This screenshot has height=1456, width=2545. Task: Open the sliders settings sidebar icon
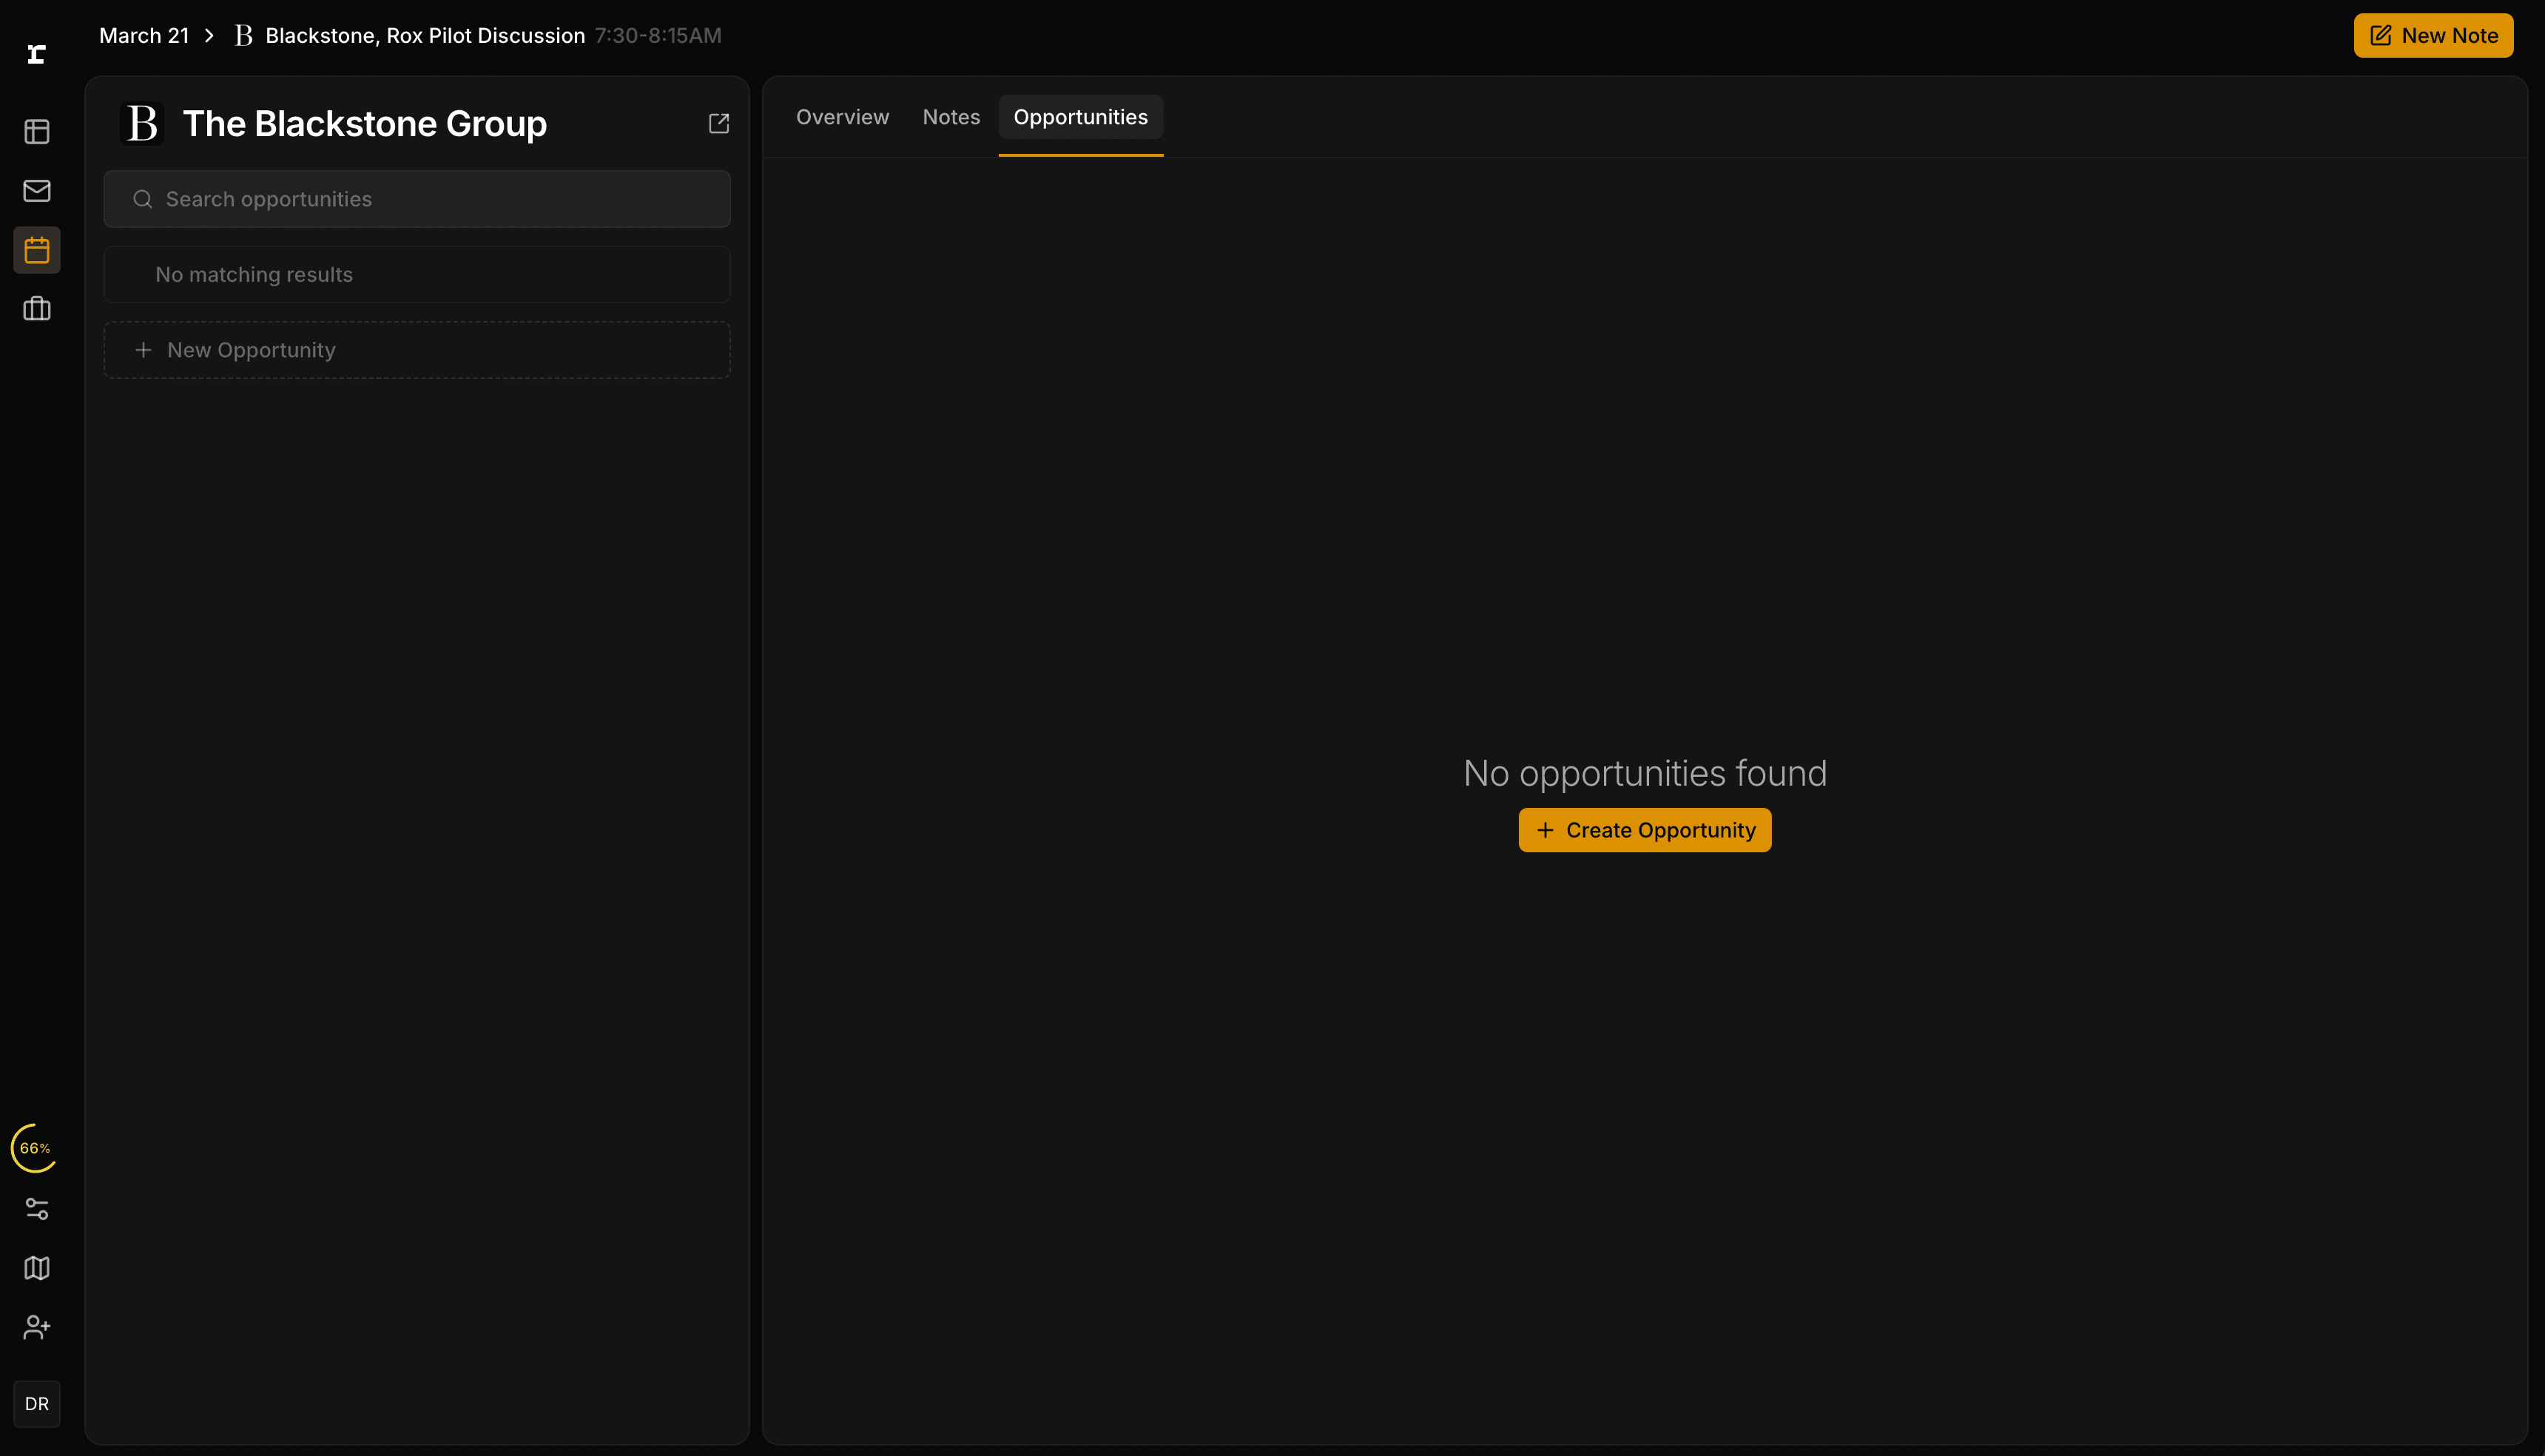(37, 1209)
